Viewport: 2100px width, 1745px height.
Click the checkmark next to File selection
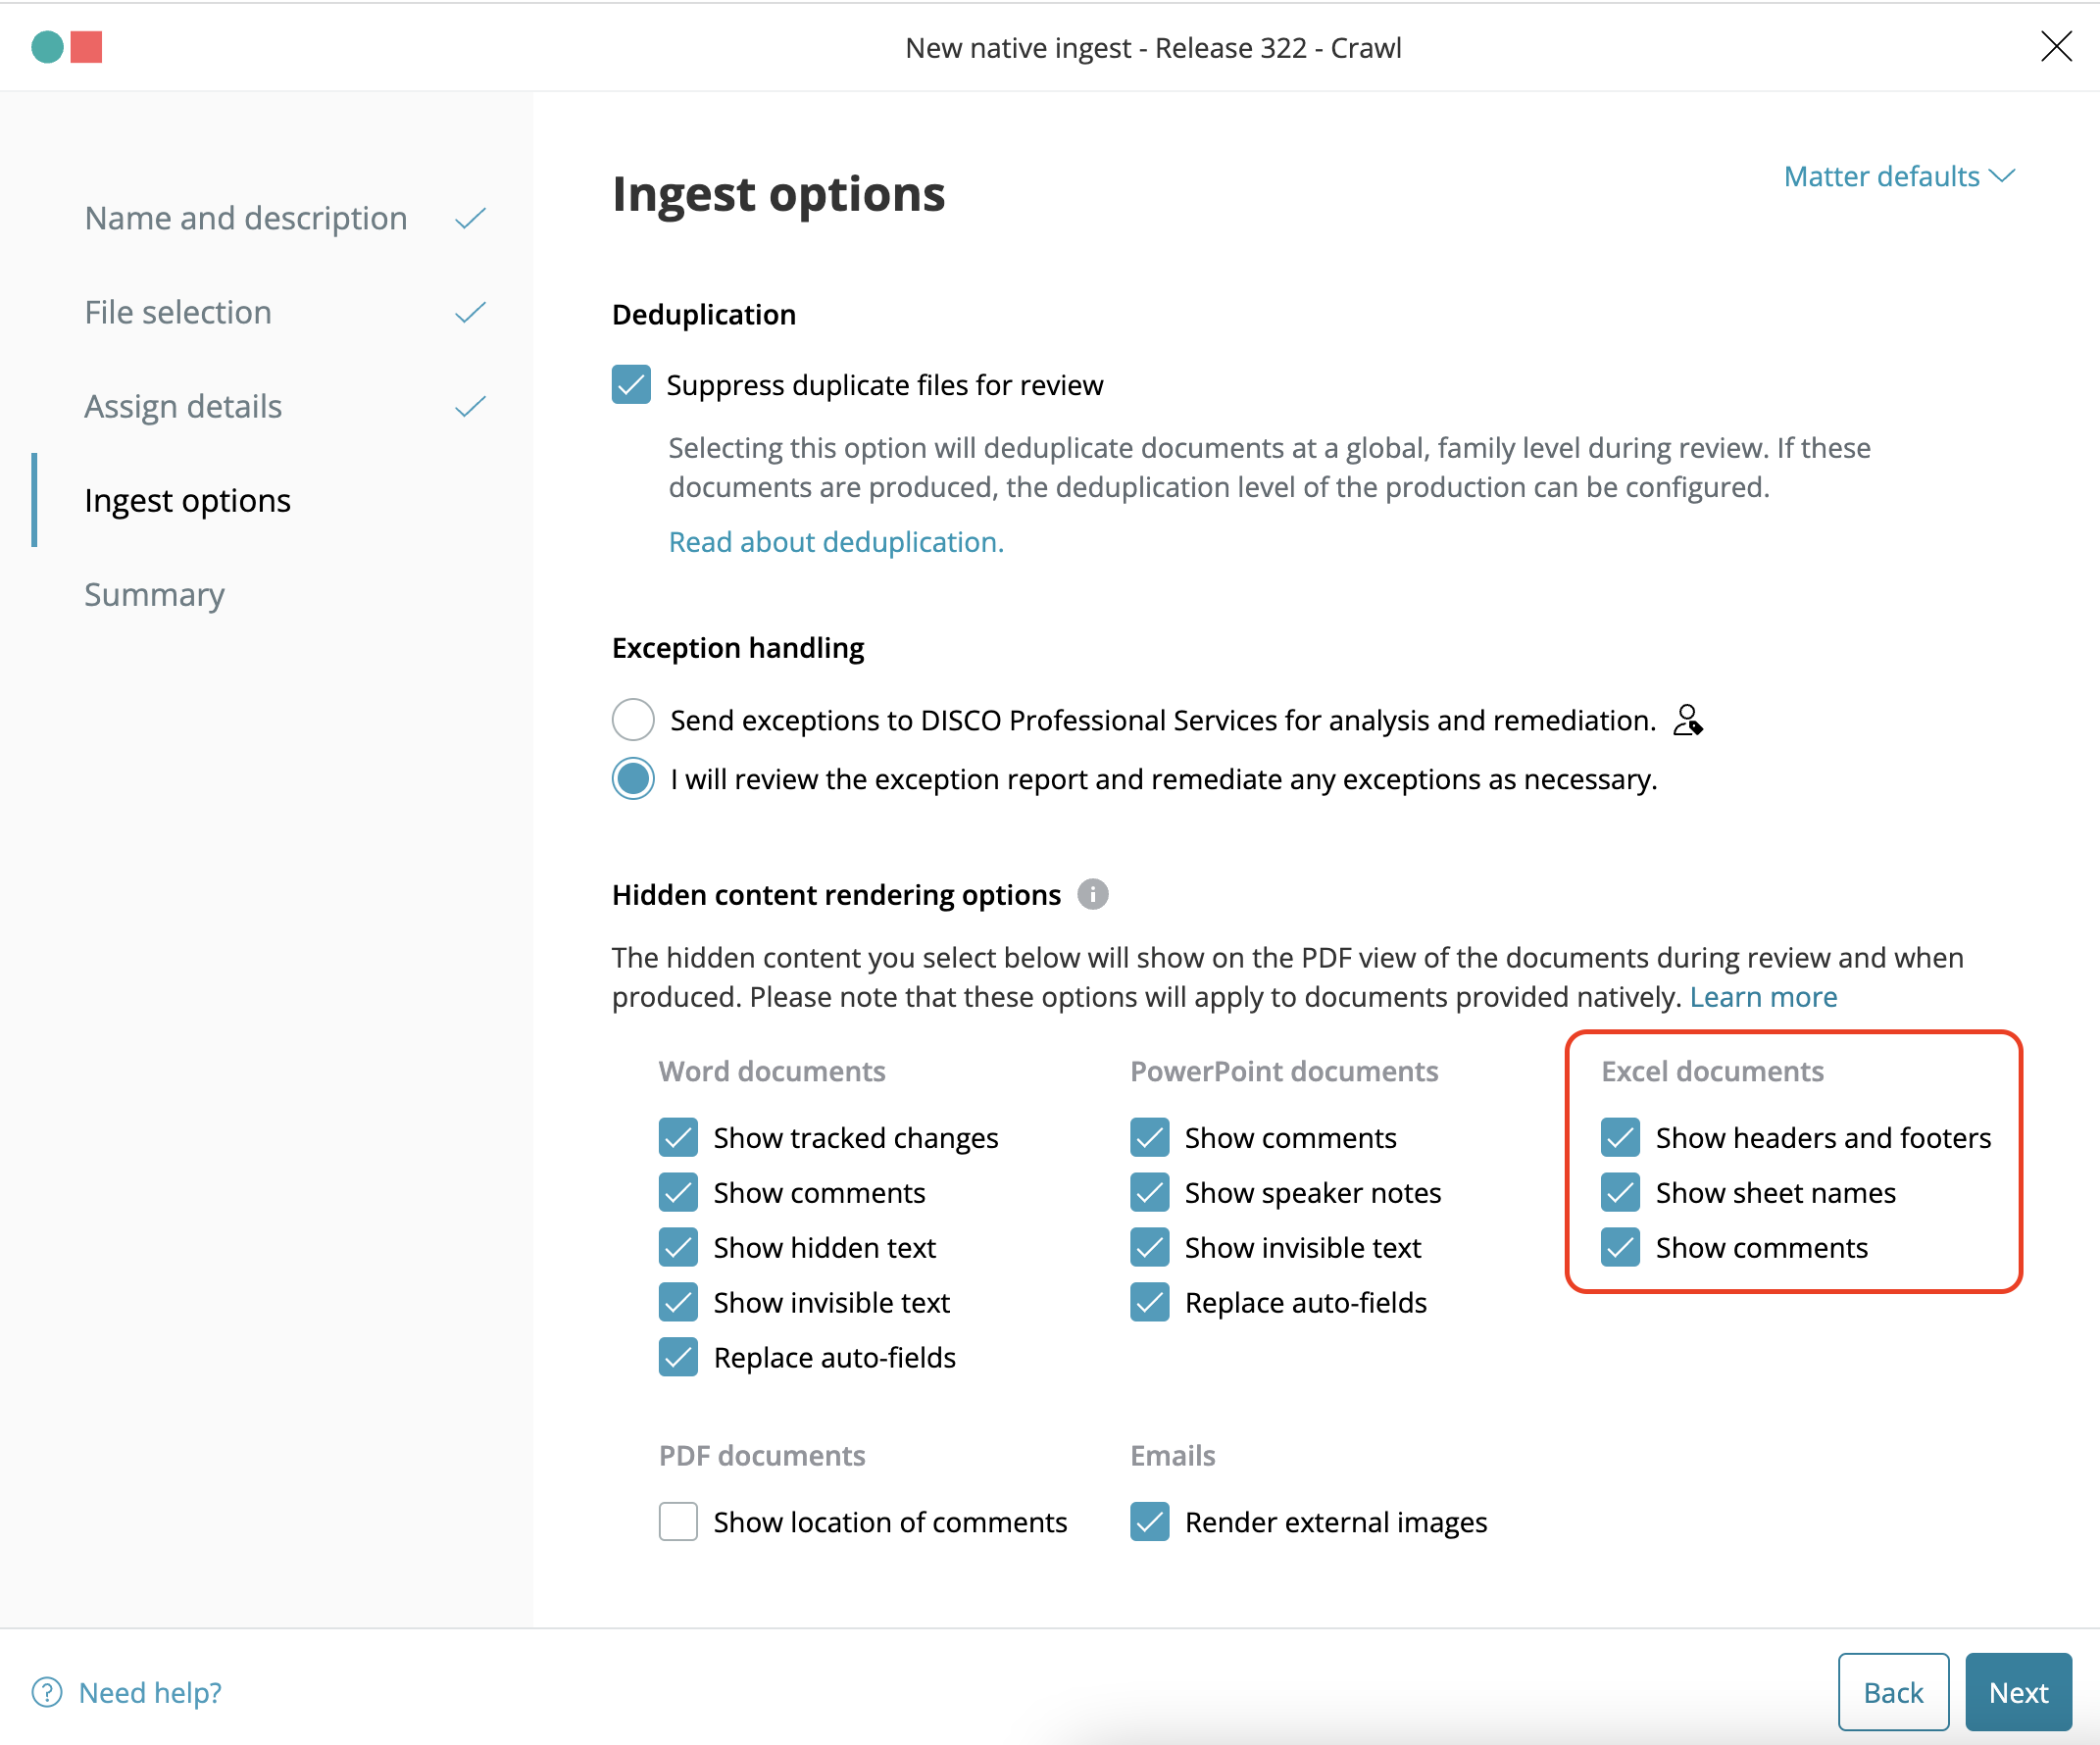470,313
